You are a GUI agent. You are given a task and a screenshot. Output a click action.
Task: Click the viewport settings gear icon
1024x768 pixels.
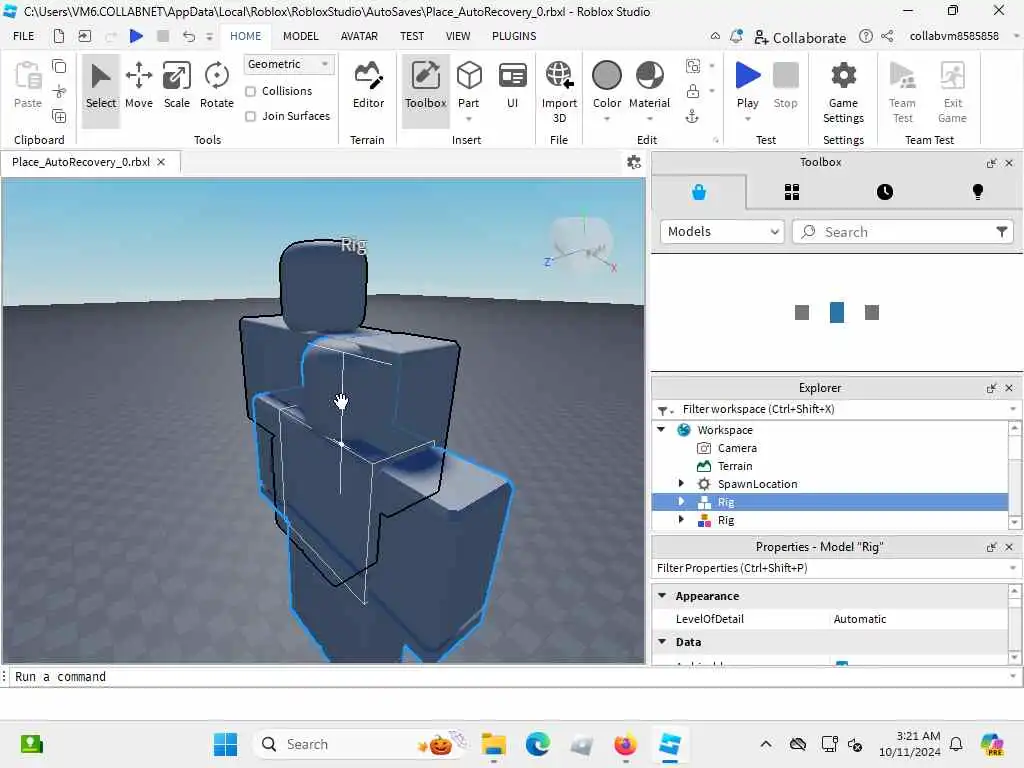(633, 162)
